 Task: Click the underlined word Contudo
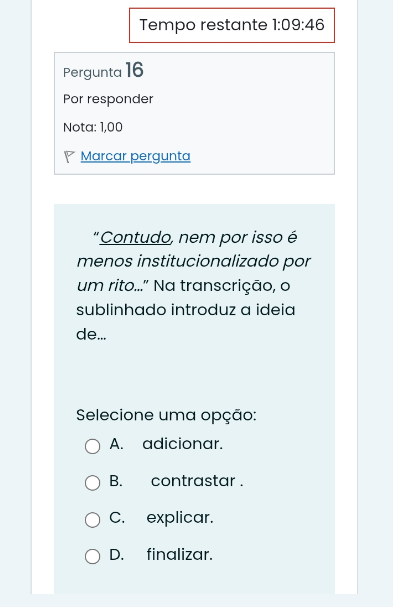135,237
